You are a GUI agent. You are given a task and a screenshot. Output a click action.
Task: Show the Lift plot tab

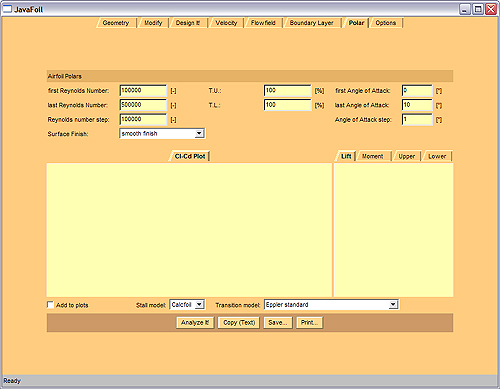pos(346,156)
